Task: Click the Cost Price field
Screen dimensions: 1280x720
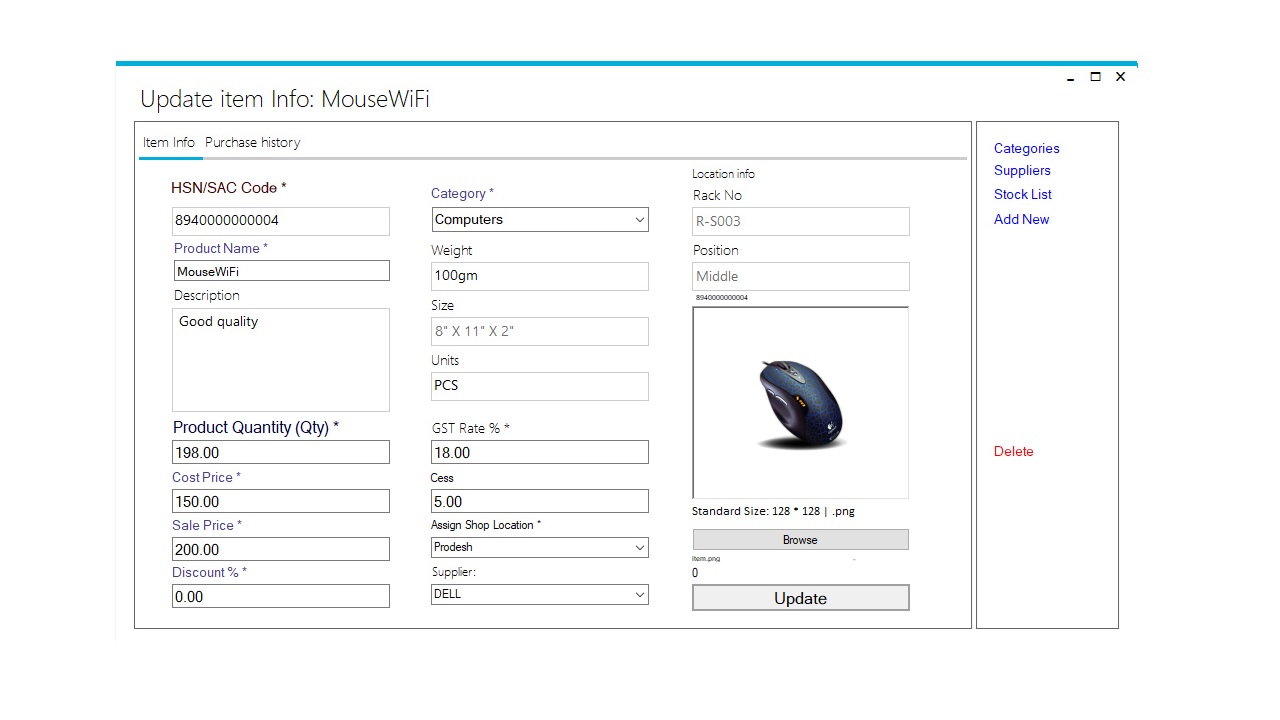Action: tap(281, 501)
